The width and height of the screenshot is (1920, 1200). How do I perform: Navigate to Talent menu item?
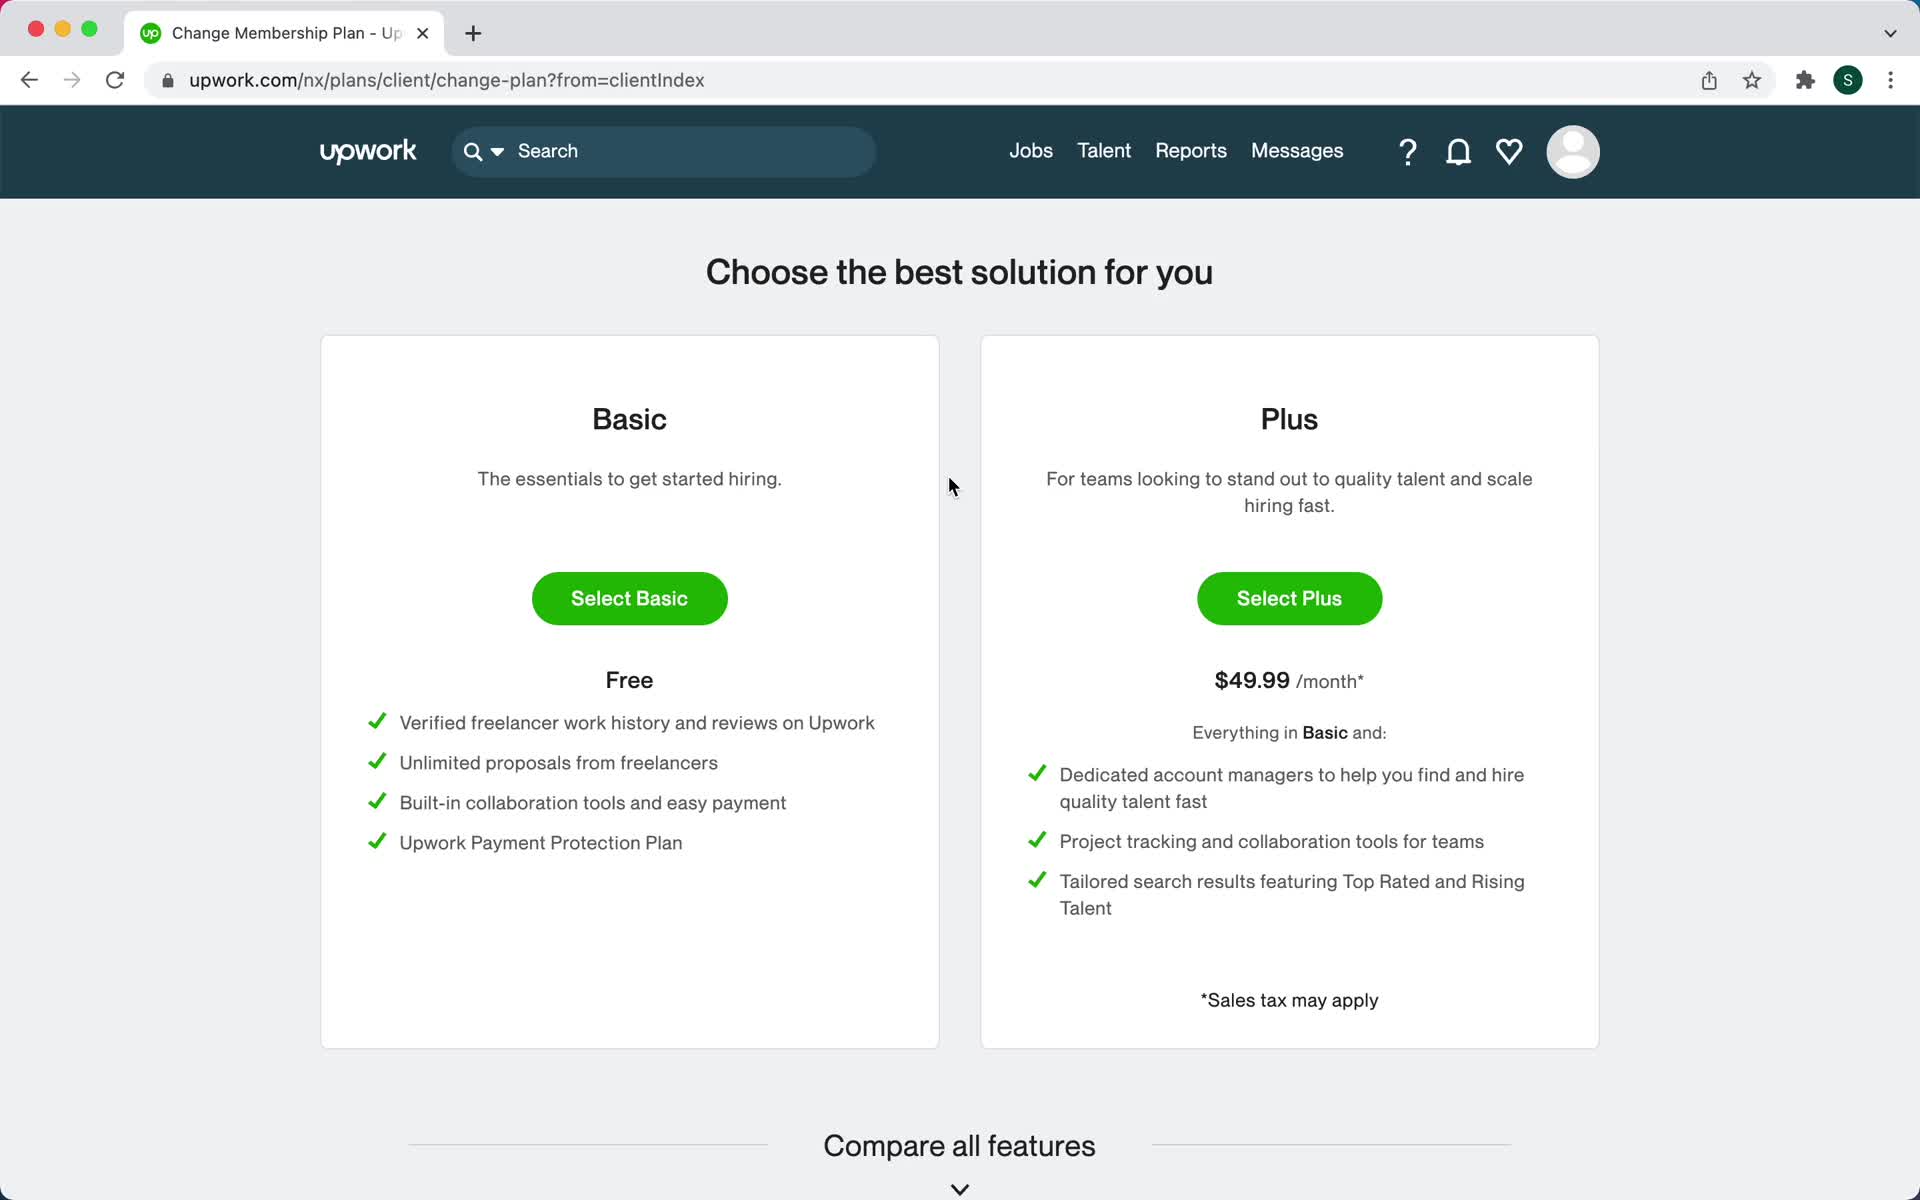pos(1104,151)
